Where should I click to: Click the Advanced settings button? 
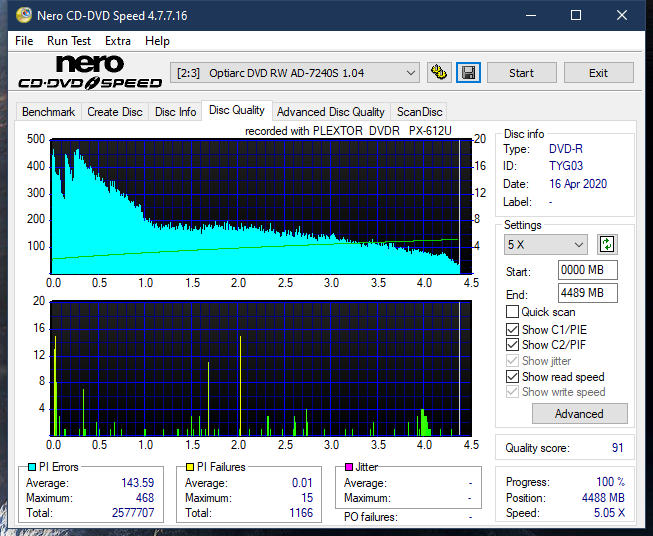click(x=579, y=414)
